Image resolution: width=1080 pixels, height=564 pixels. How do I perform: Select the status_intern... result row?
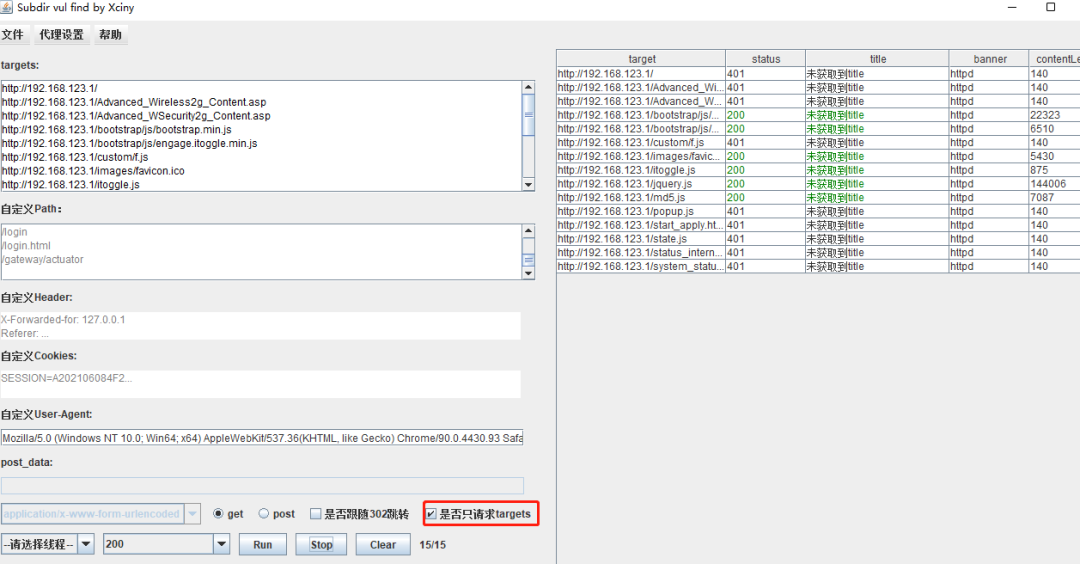[818, 253]
